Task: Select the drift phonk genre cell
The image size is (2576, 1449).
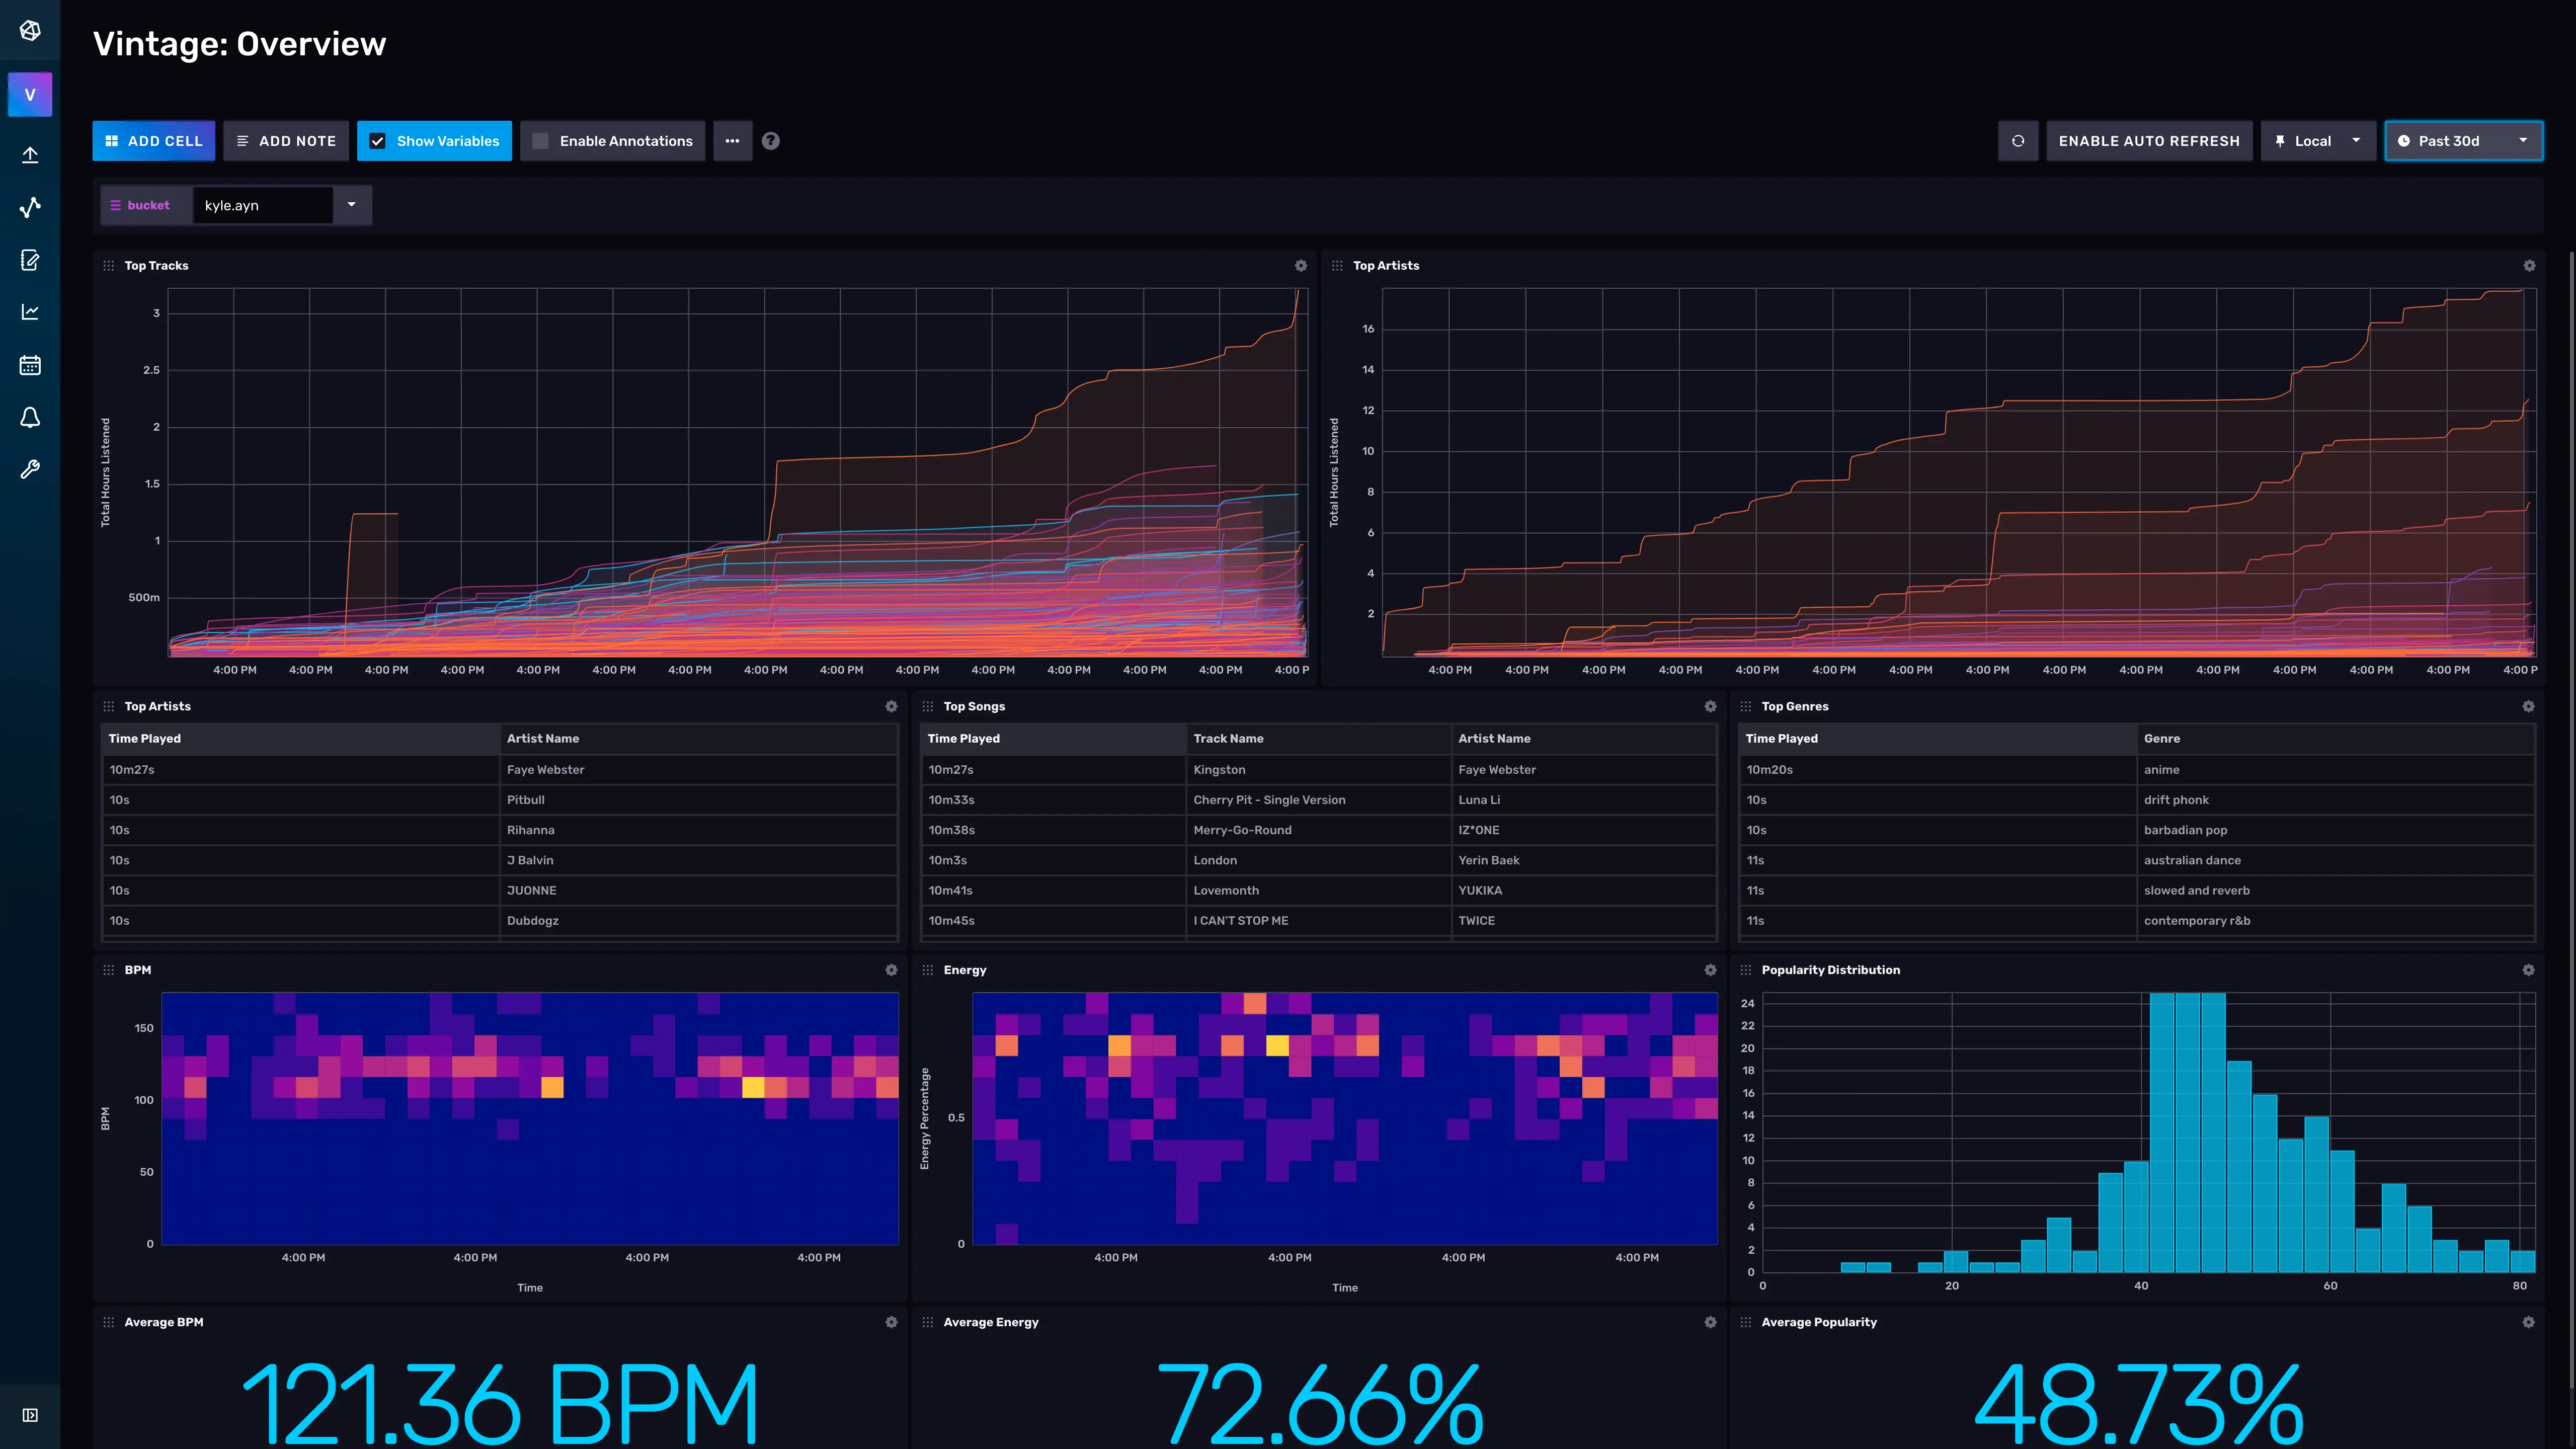Action: pos(2336,800)
